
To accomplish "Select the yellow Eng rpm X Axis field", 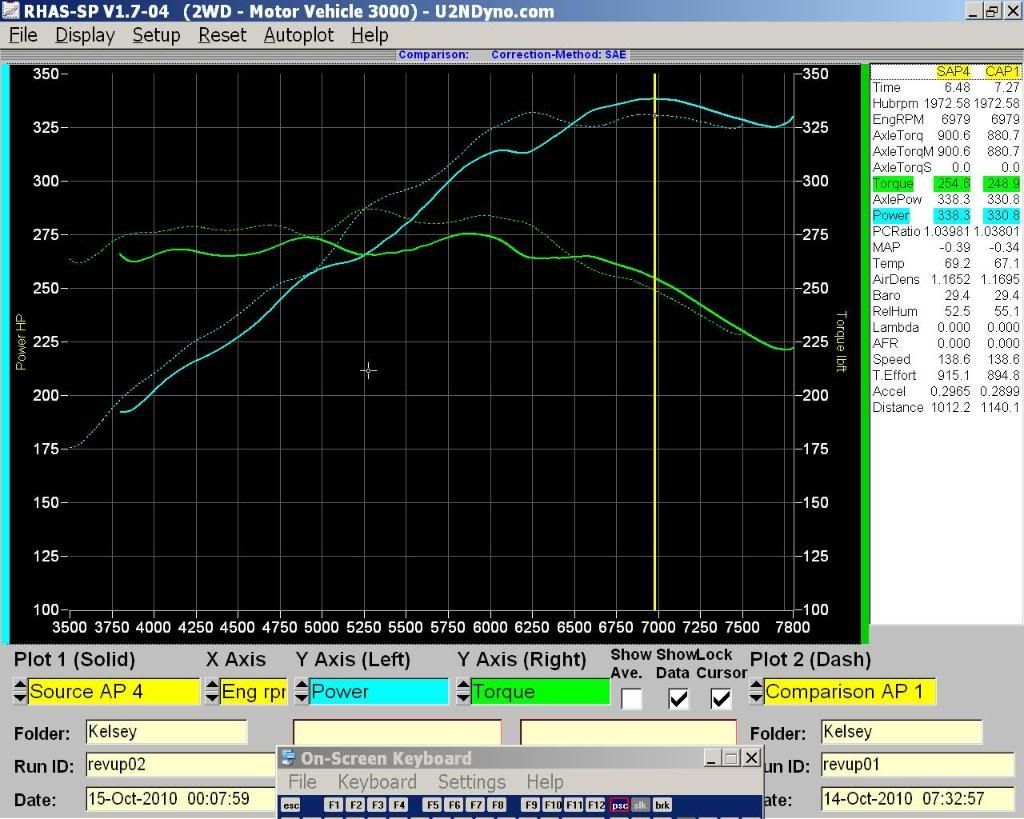I will coord(254,692).
